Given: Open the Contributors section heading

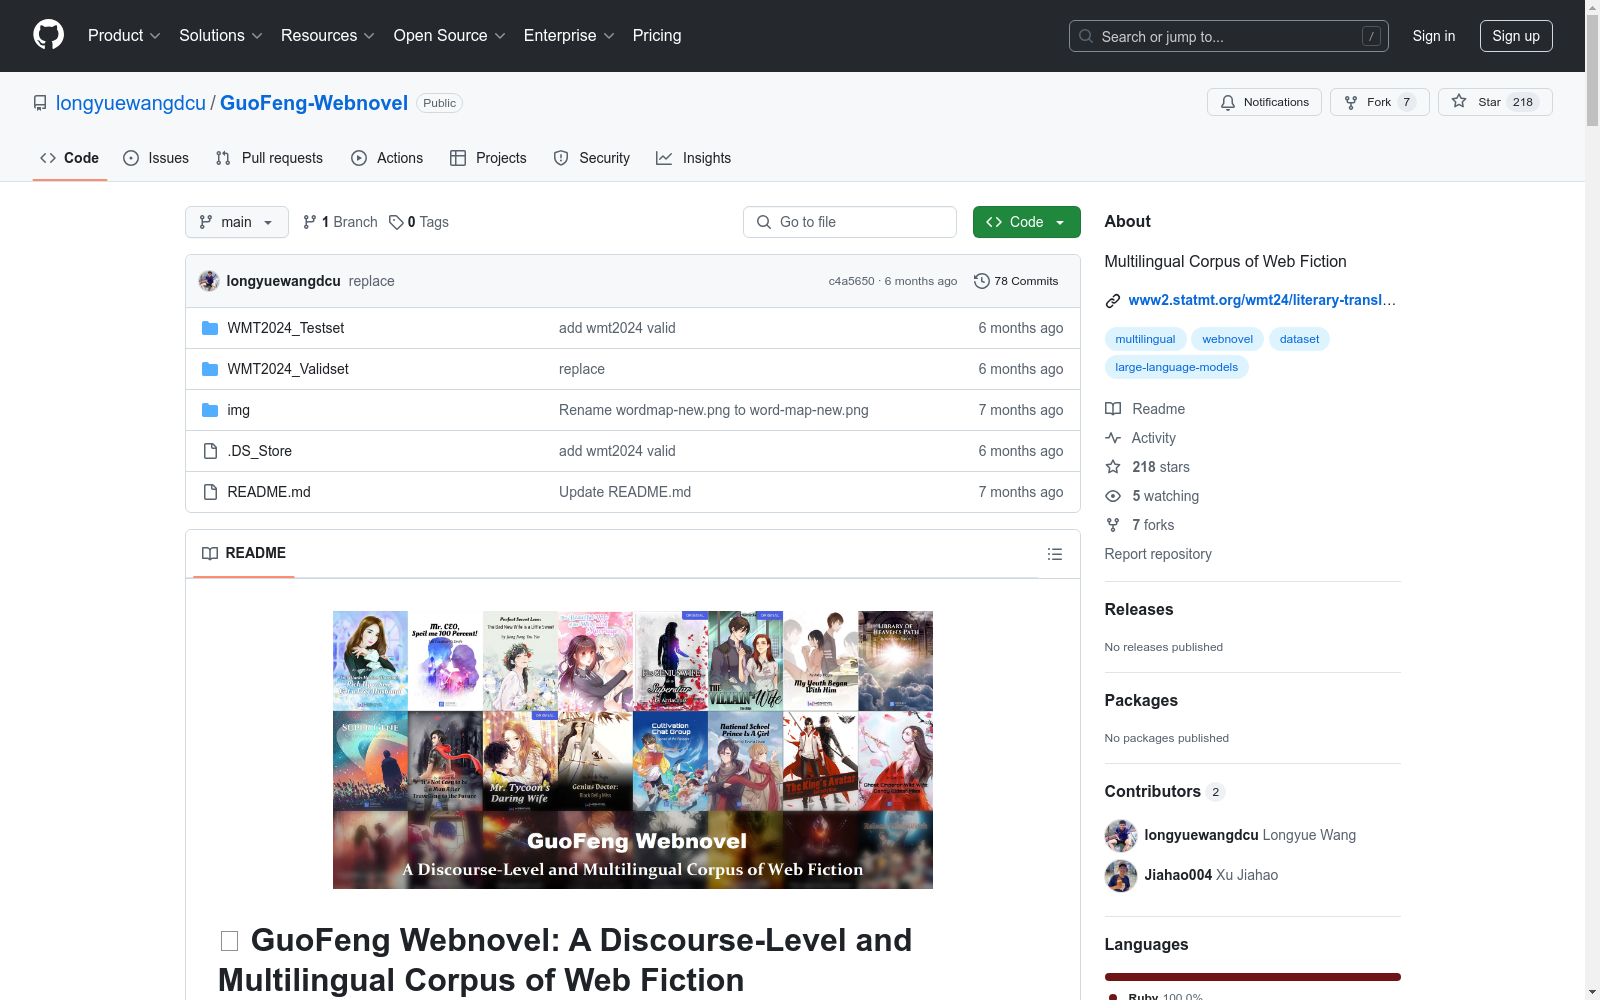Looking at the screenshot, I should click(x=1165, y=791).
